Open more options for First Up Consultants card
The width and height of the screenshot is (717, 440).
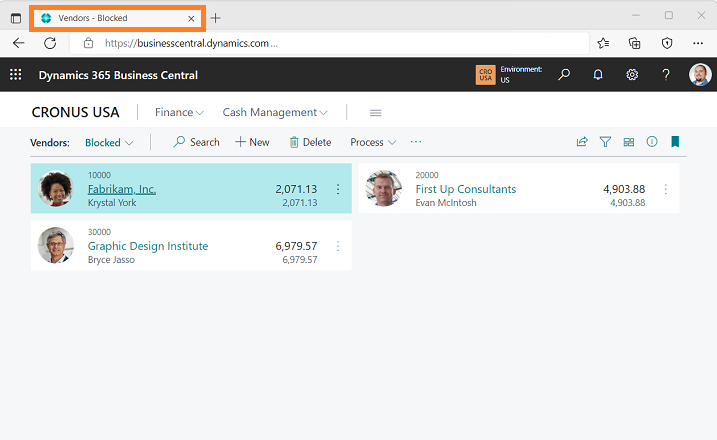click(665, 189)
